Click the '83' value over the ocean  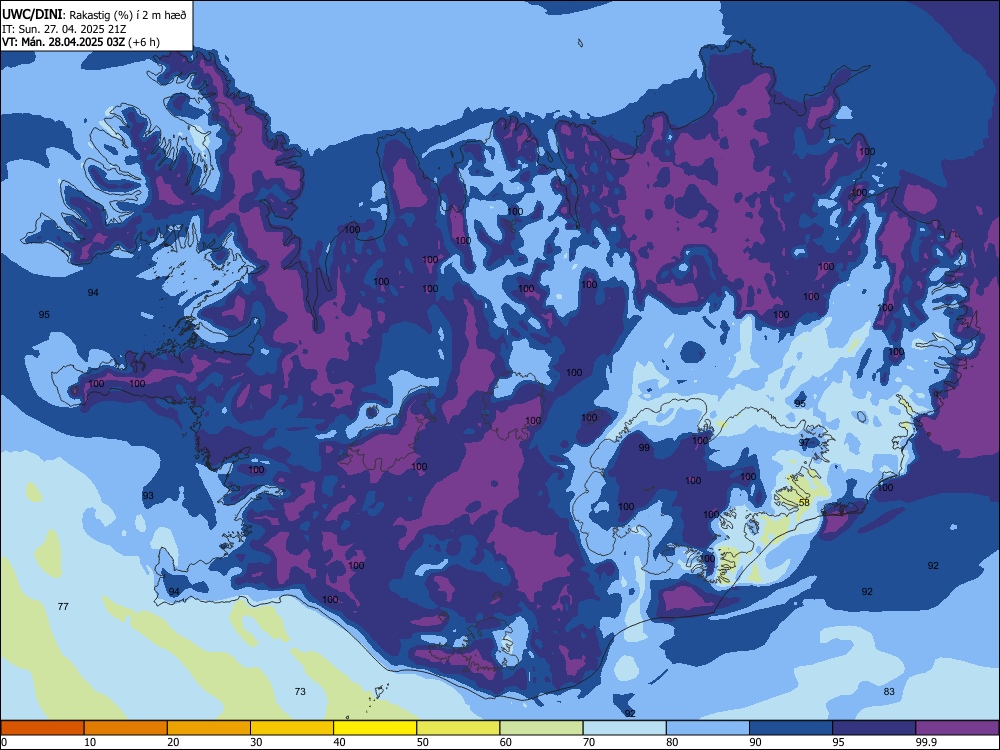889,691
